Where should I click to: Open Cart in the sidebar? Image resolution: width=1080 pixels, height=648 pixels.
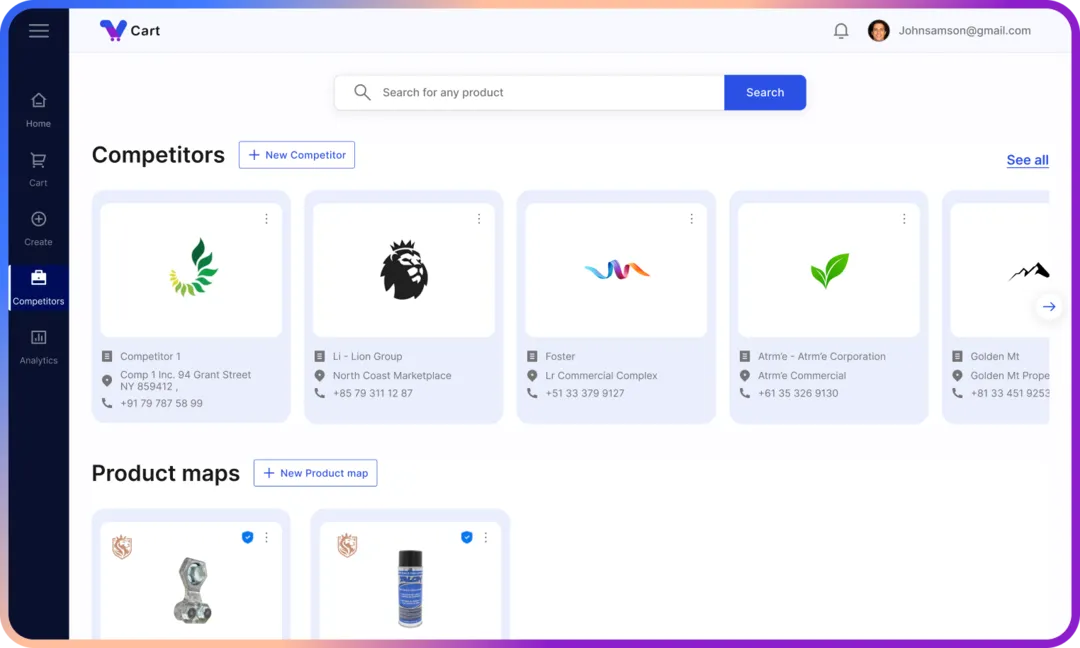click(x=39, y=169)
